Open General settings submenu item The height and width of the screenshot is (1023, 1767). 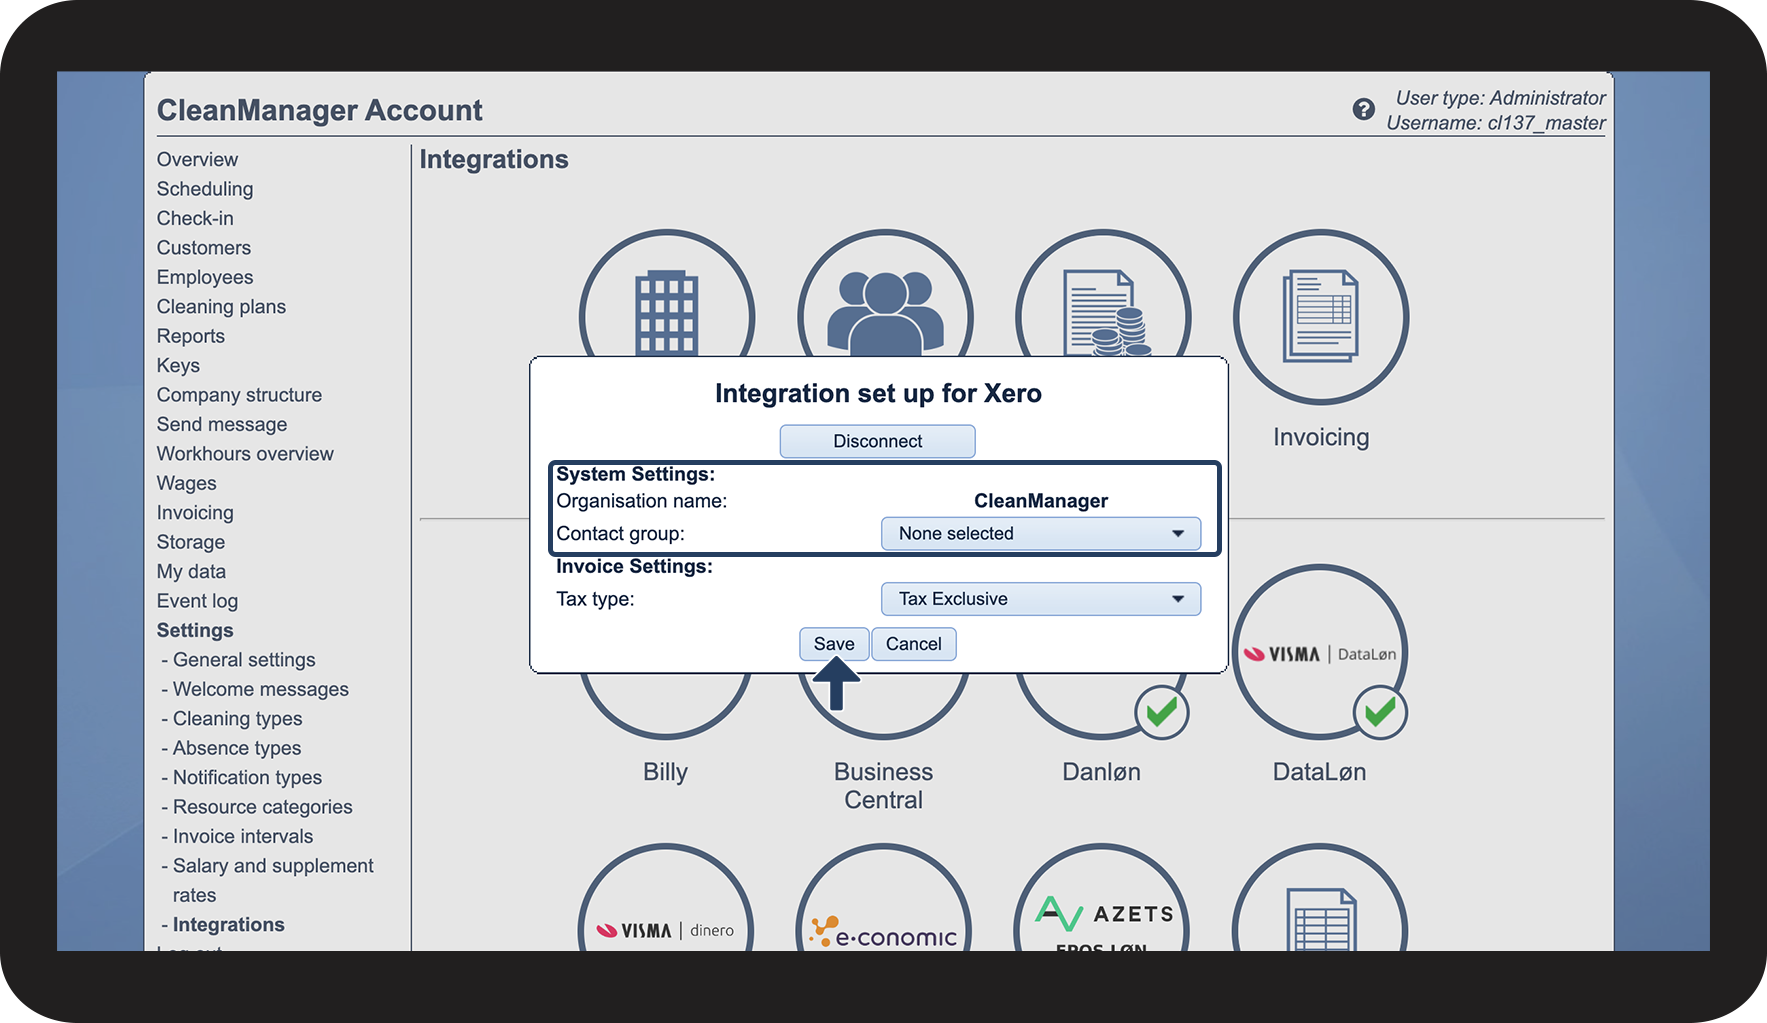coord(244,660)
